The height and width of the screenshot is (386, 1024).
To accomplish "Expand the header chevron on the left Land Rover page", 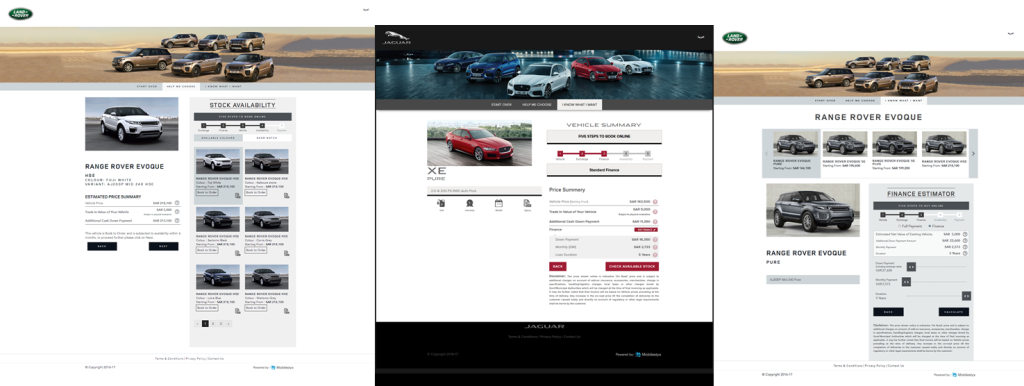I will point(366,10).
